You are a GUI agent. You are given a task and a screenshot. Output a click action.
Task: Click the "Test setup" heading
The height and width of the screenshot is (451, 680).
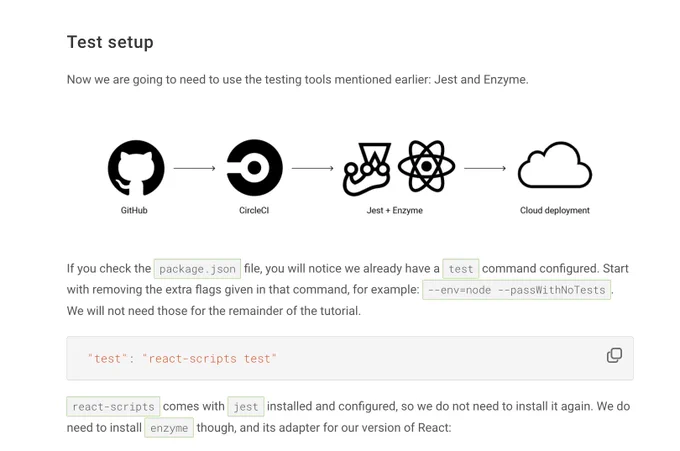click(x=110, y=42)
